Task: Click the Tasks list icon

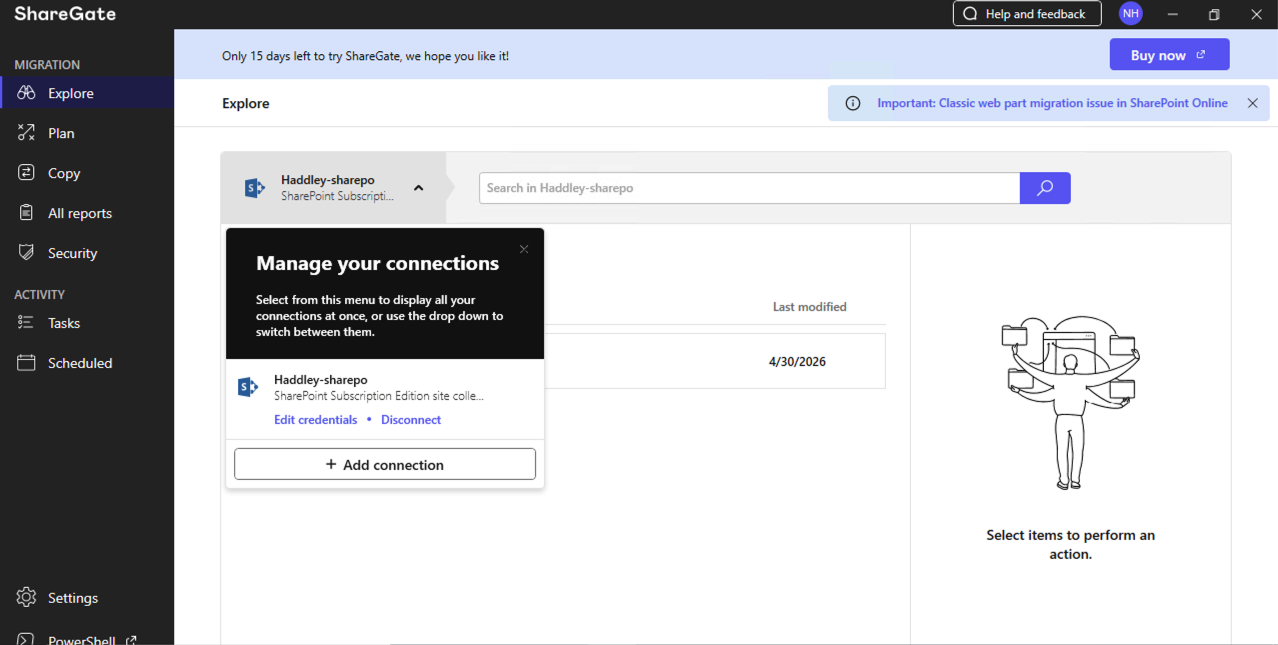Action: point(27,323)
